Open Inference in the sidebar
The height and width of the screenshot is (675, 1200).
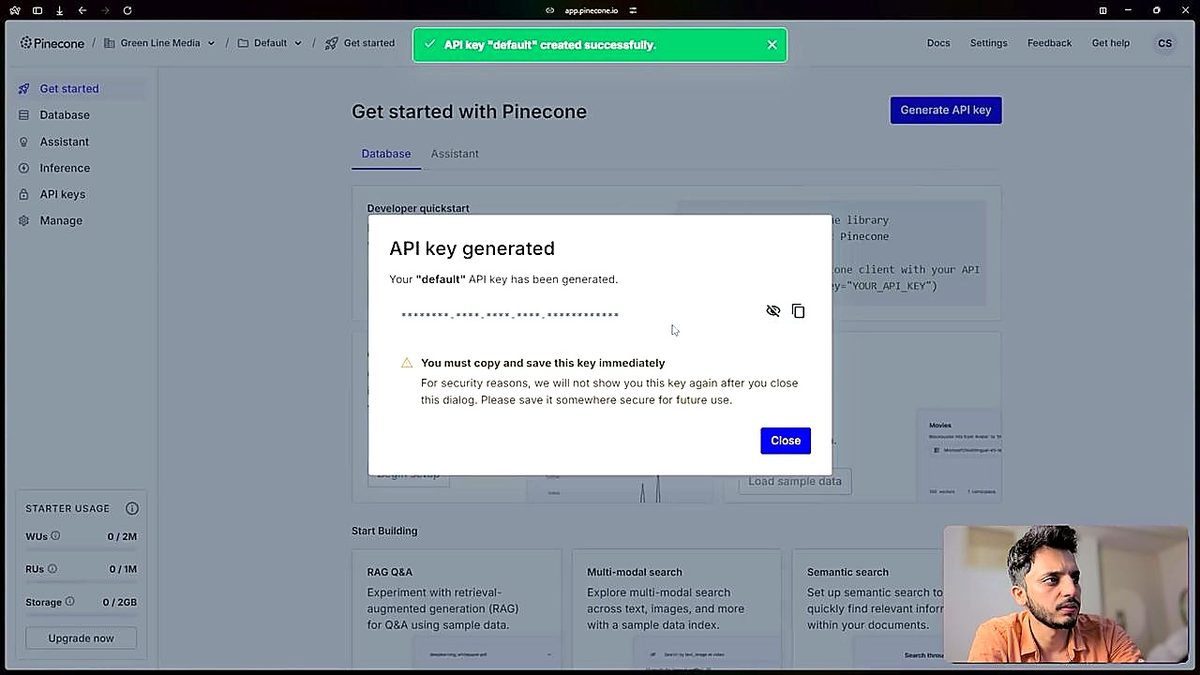click(82, 168)
